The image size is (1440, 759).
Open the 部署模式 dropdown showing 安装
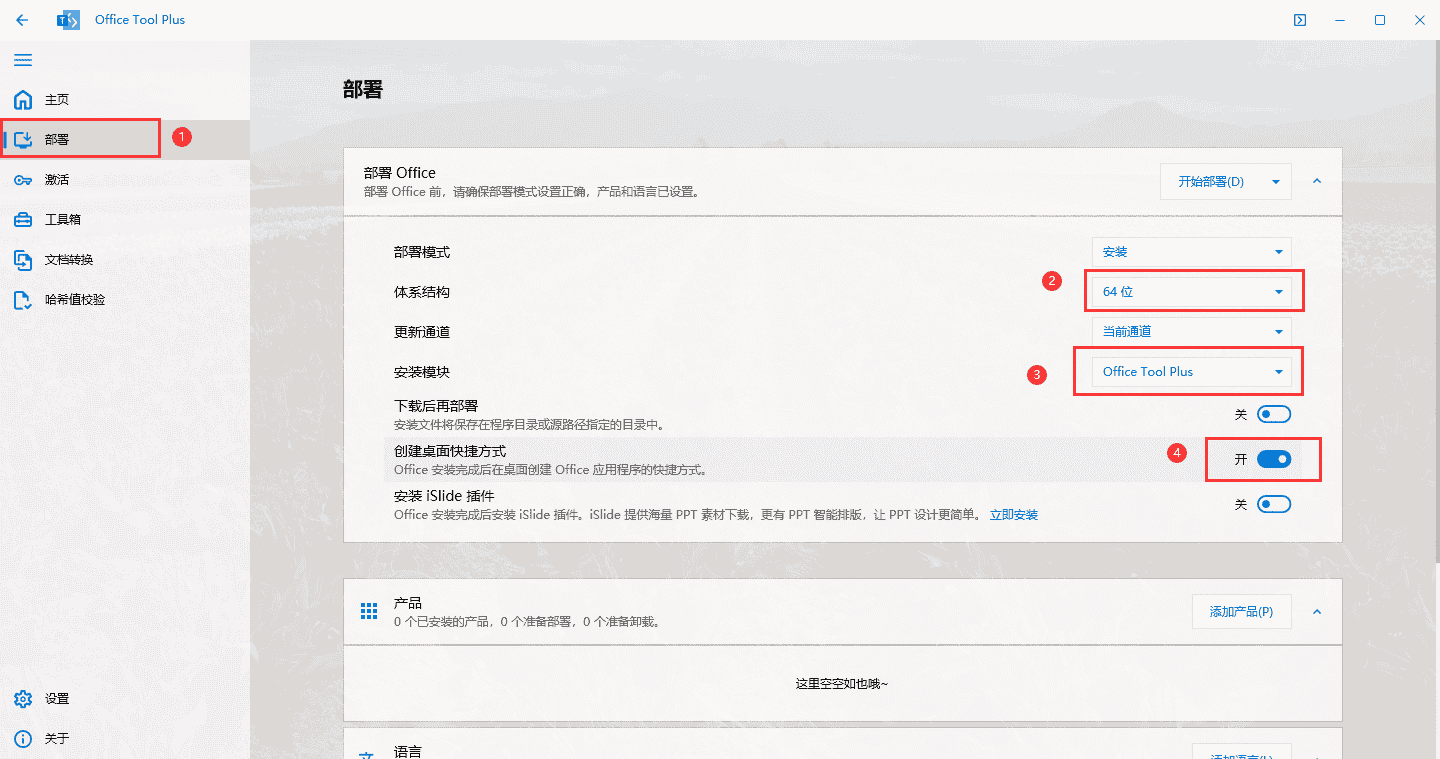point(1192,252)
